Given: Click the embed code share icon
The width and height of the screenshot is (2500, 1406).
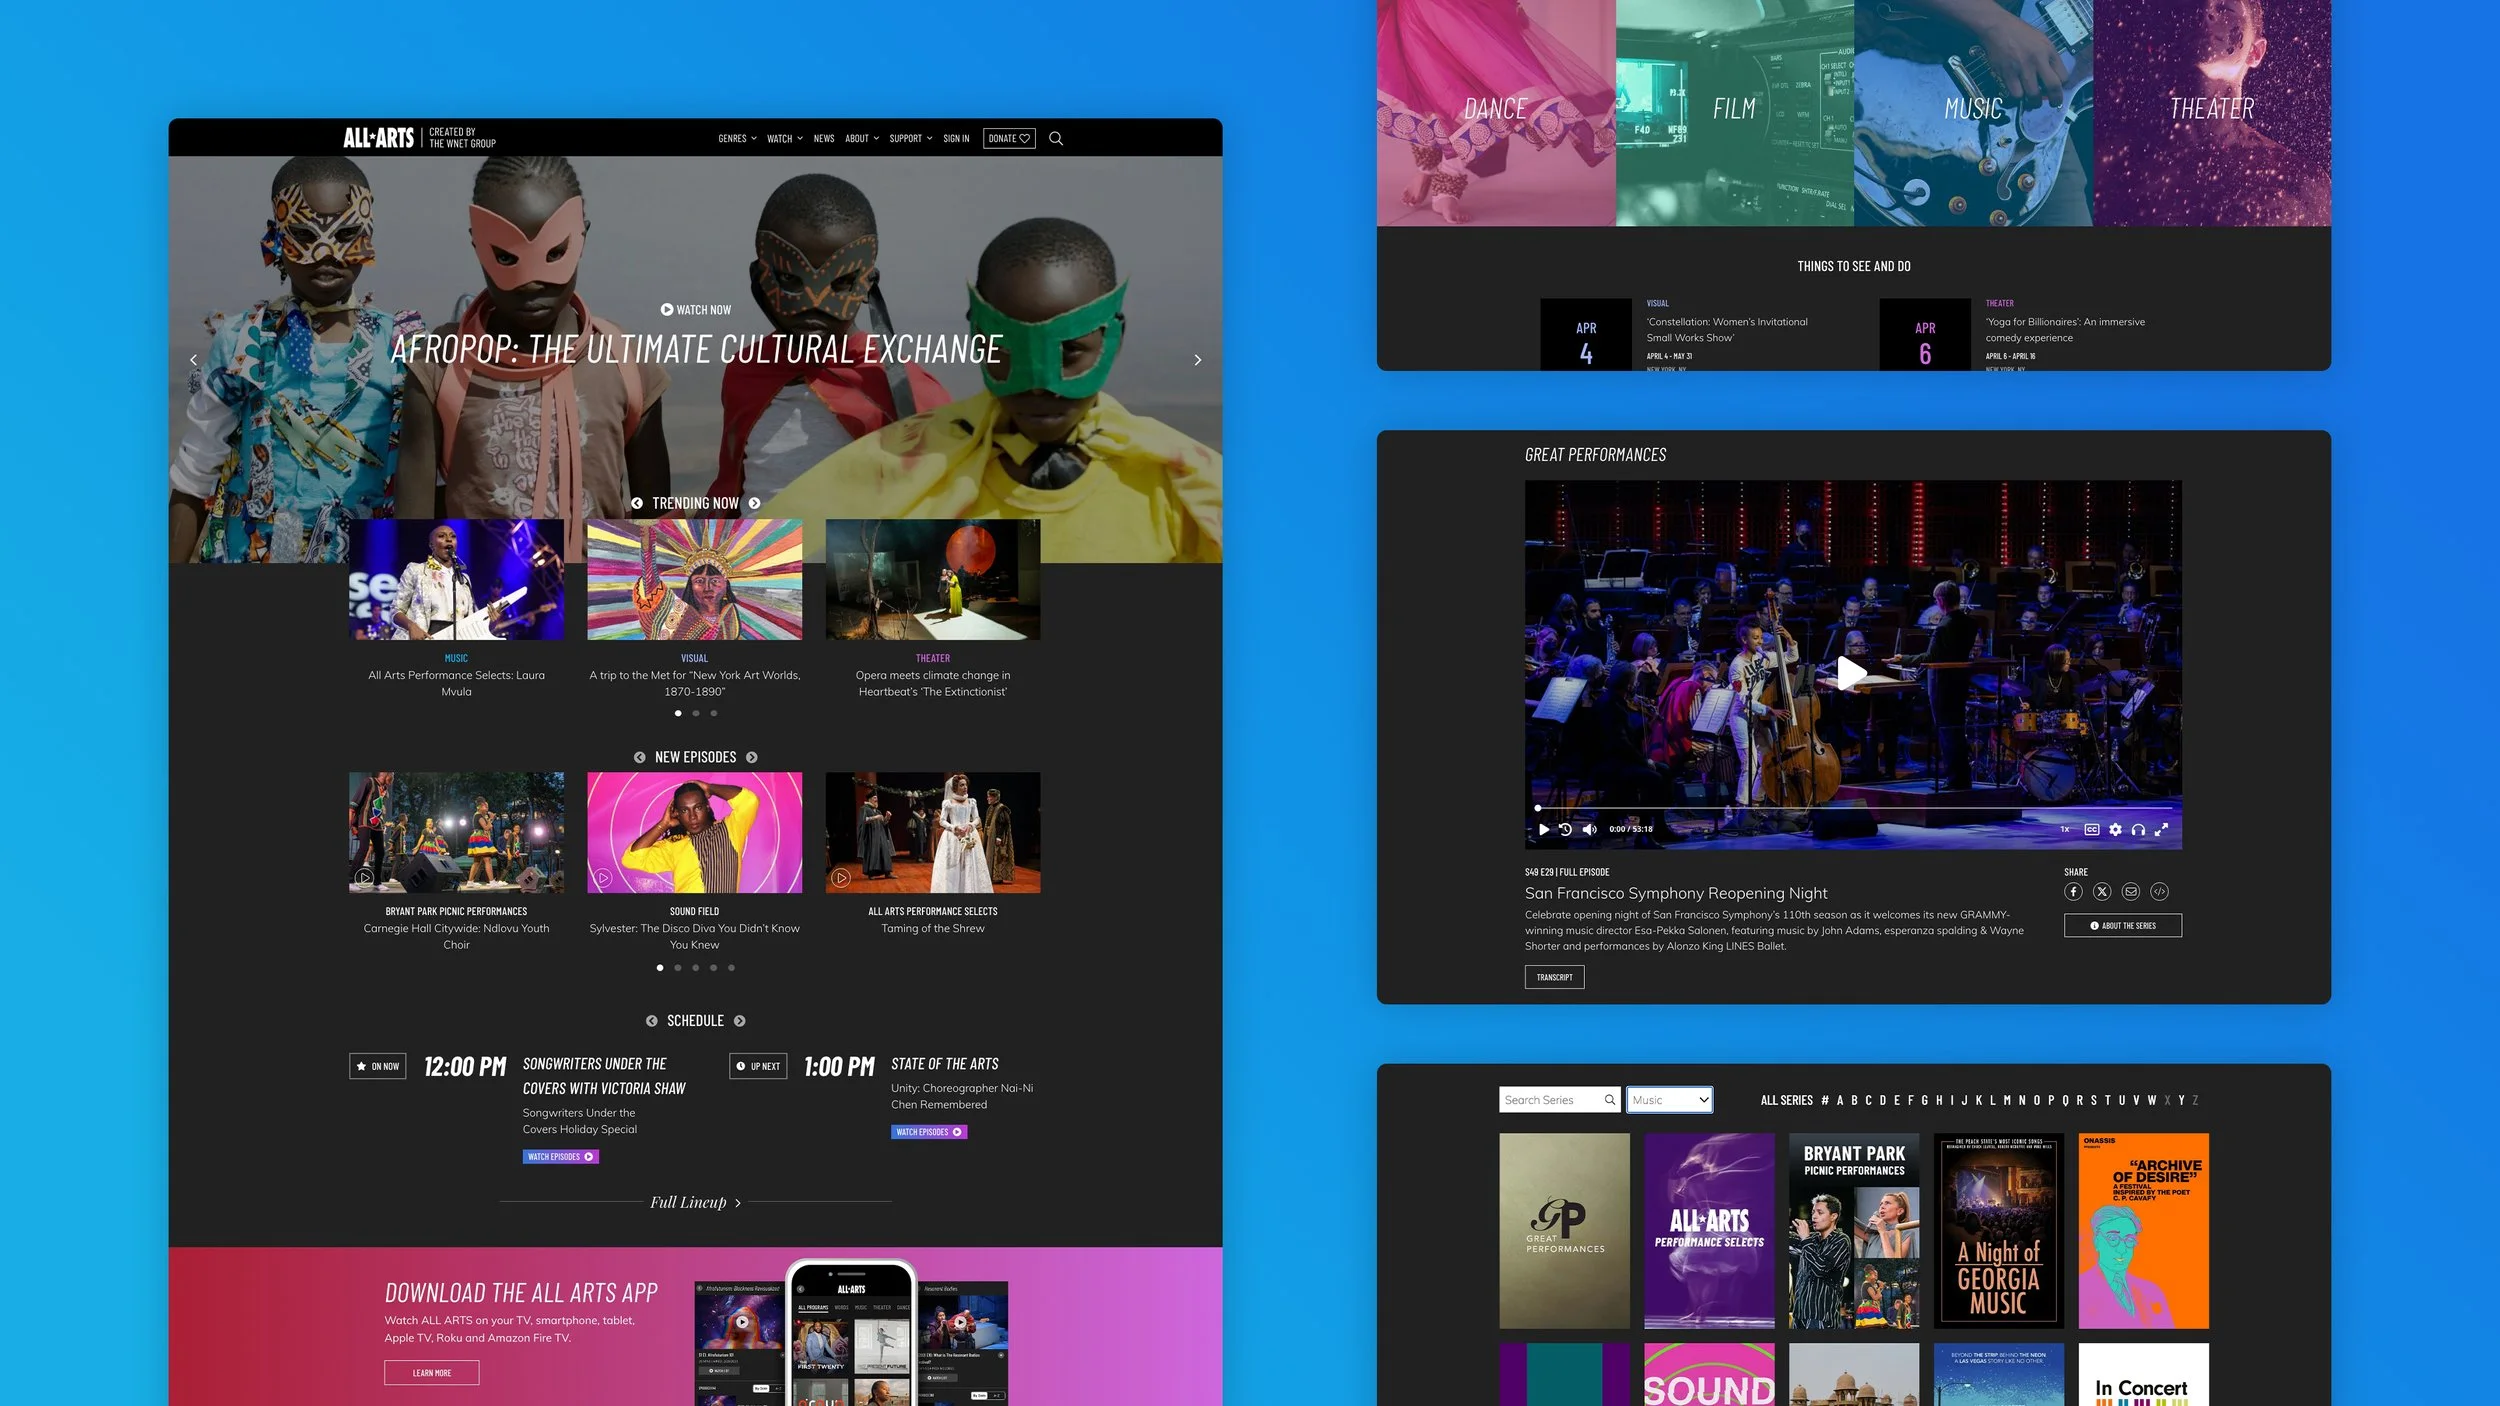Looking at the screenshot, I should tap(2159, 891).
